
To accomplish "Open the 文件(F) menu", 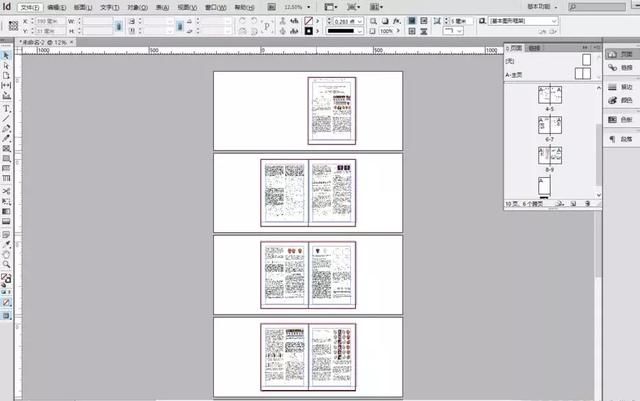I will 30,7.
